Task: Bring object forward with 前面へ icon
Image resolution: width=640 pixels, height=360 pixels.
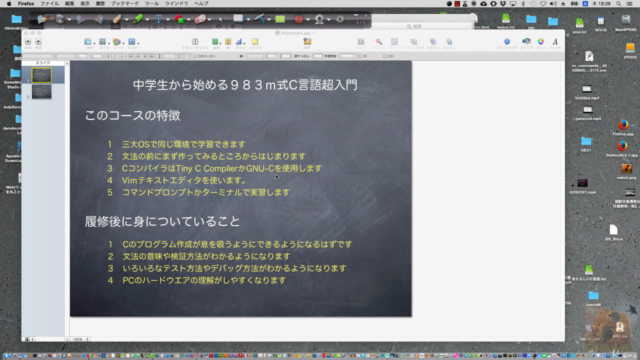Action: coord(433,42)
